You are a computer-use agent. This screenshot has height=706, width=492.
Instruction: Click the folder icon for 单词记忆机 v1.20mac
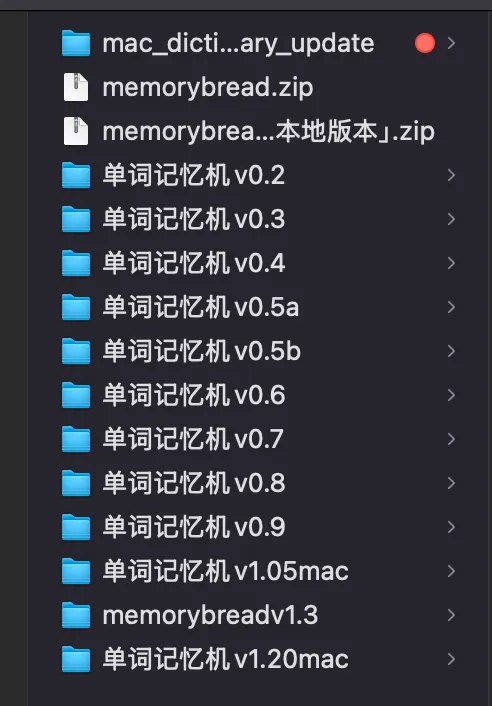[x=76, y=660]
